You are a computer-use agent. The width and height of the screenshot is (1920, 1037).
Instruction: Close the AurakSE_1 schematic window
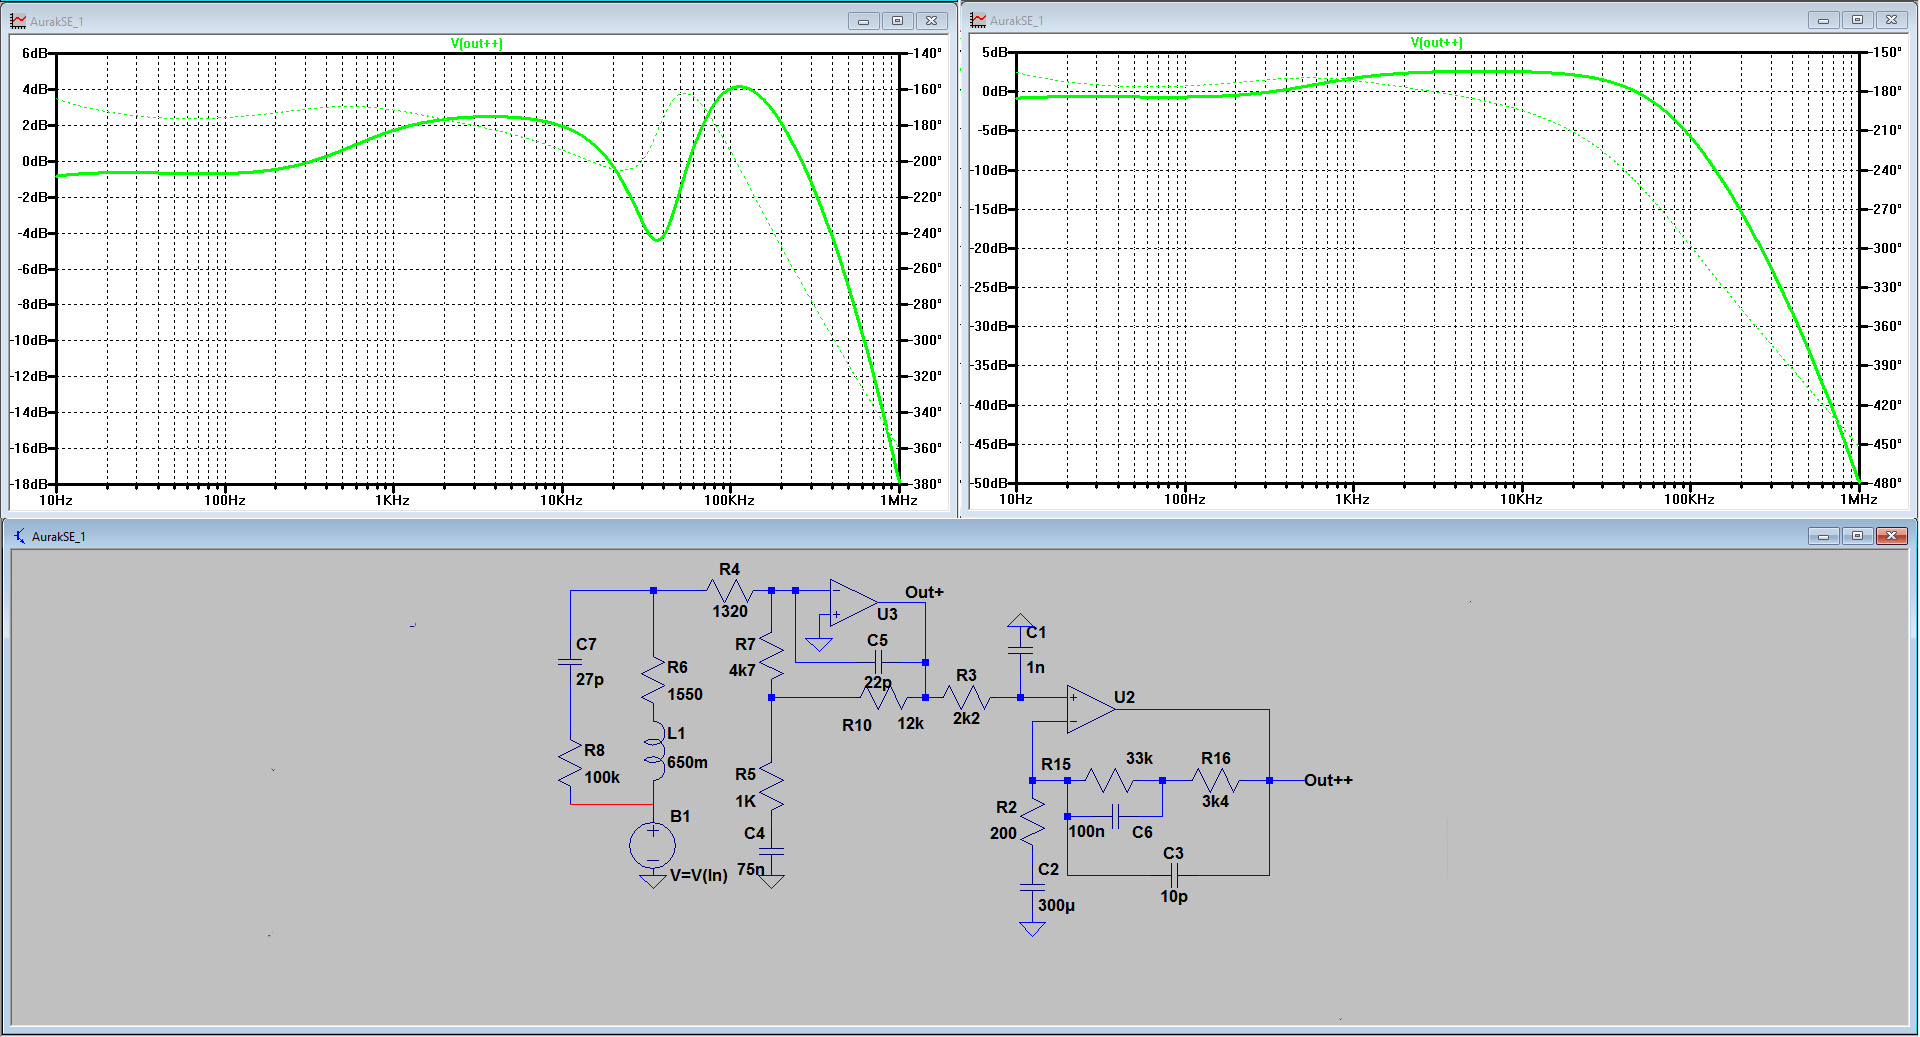coord(1891,536)
